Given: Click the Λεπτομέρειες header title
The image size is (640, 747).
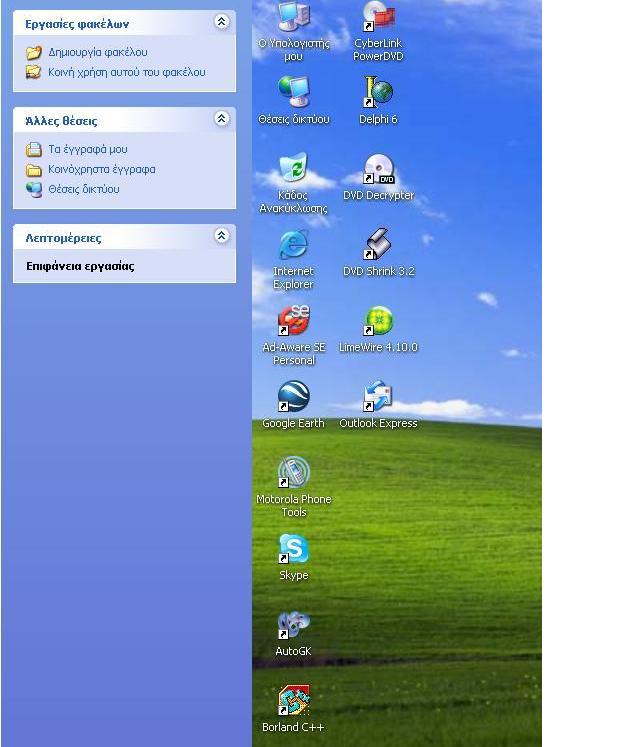Looking at the screenshot, I should (63, 238).
